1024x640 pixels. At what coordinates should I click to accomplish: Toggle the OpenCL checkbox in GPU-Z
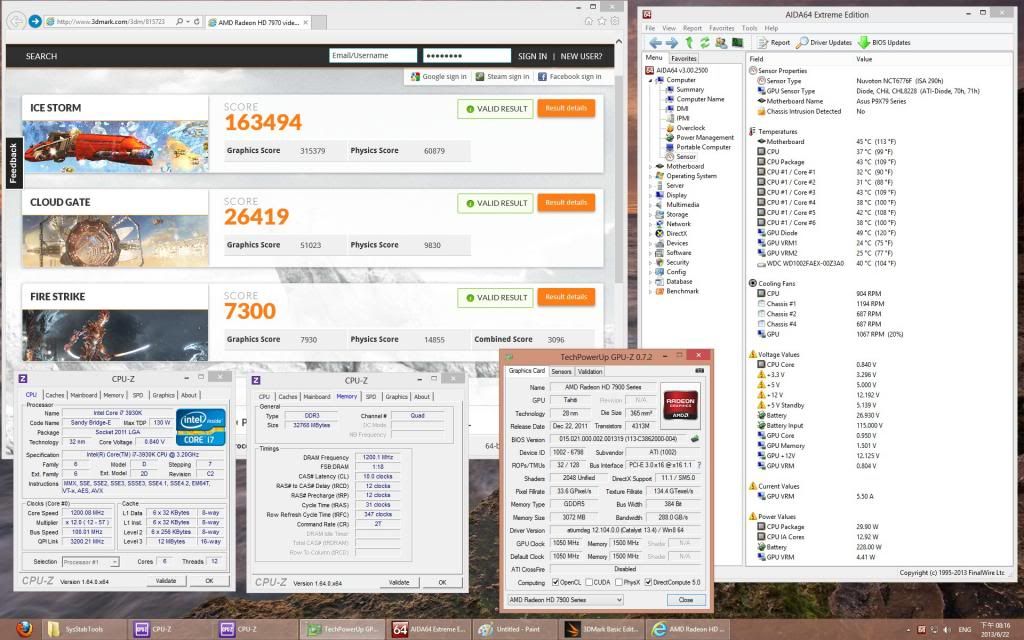tap(556, 583)
